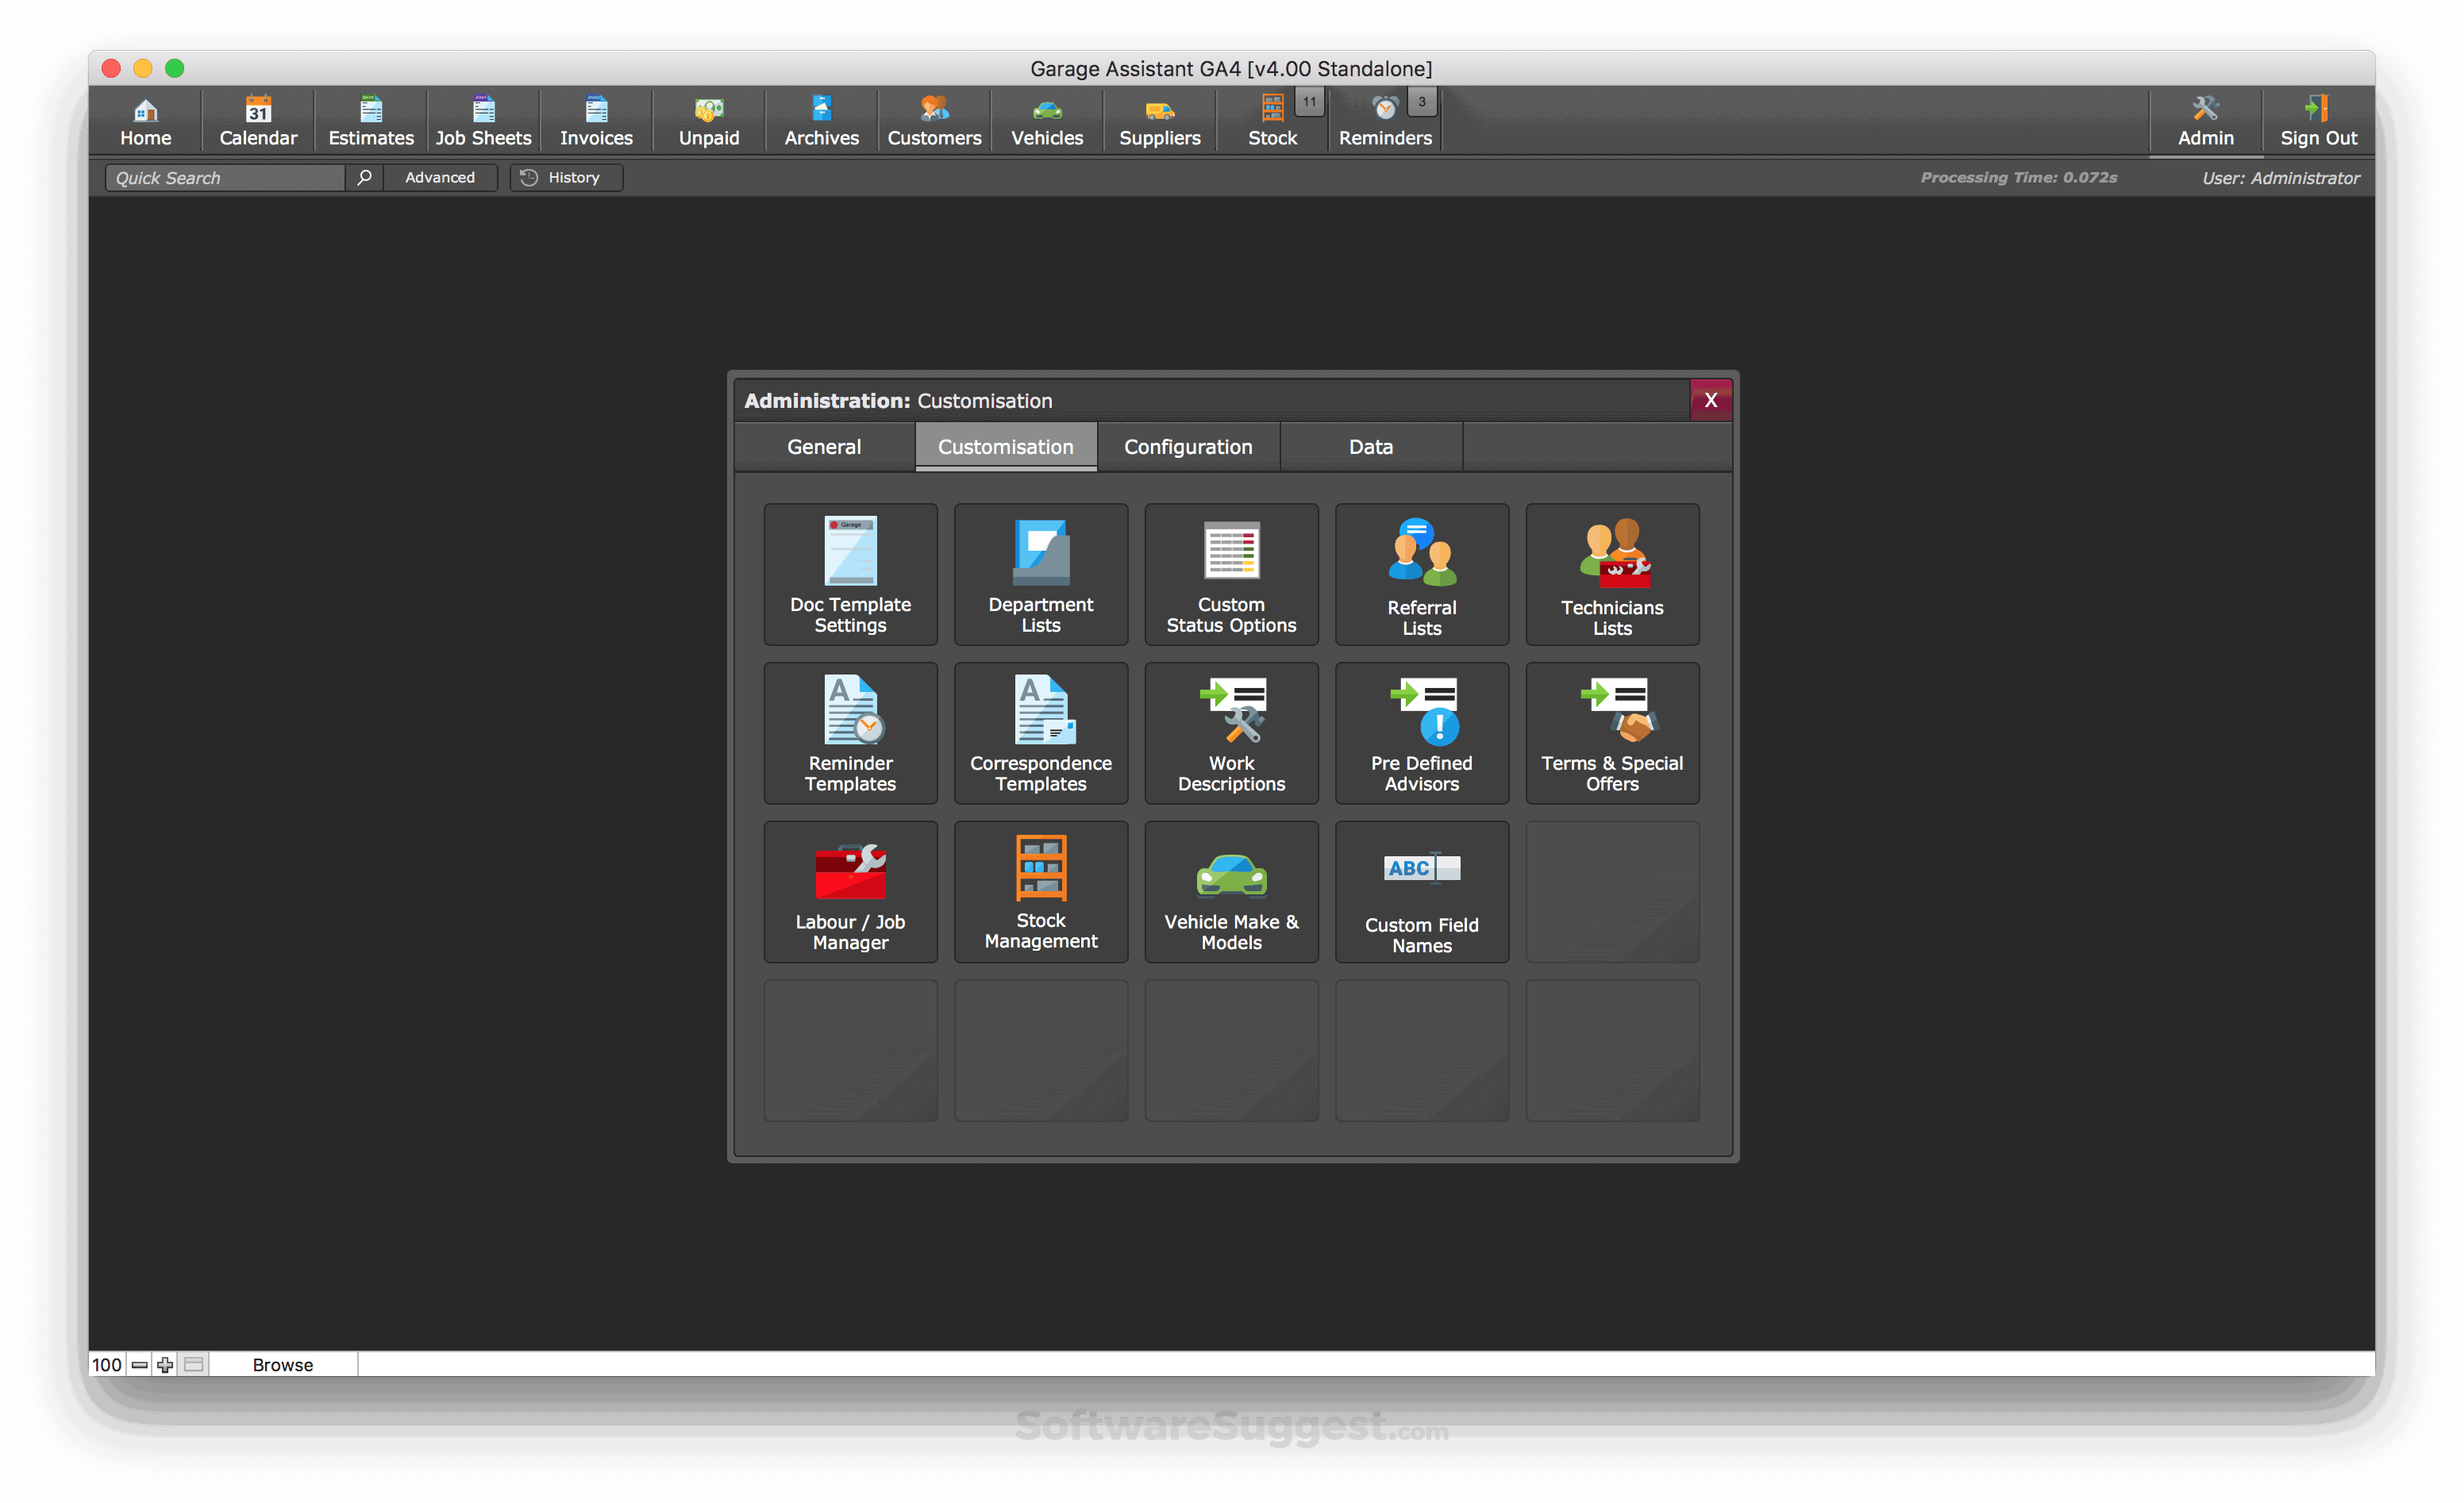Select the General tab
The width and height of the screenshot is (2464, 1503).
[x=824, y=447]
